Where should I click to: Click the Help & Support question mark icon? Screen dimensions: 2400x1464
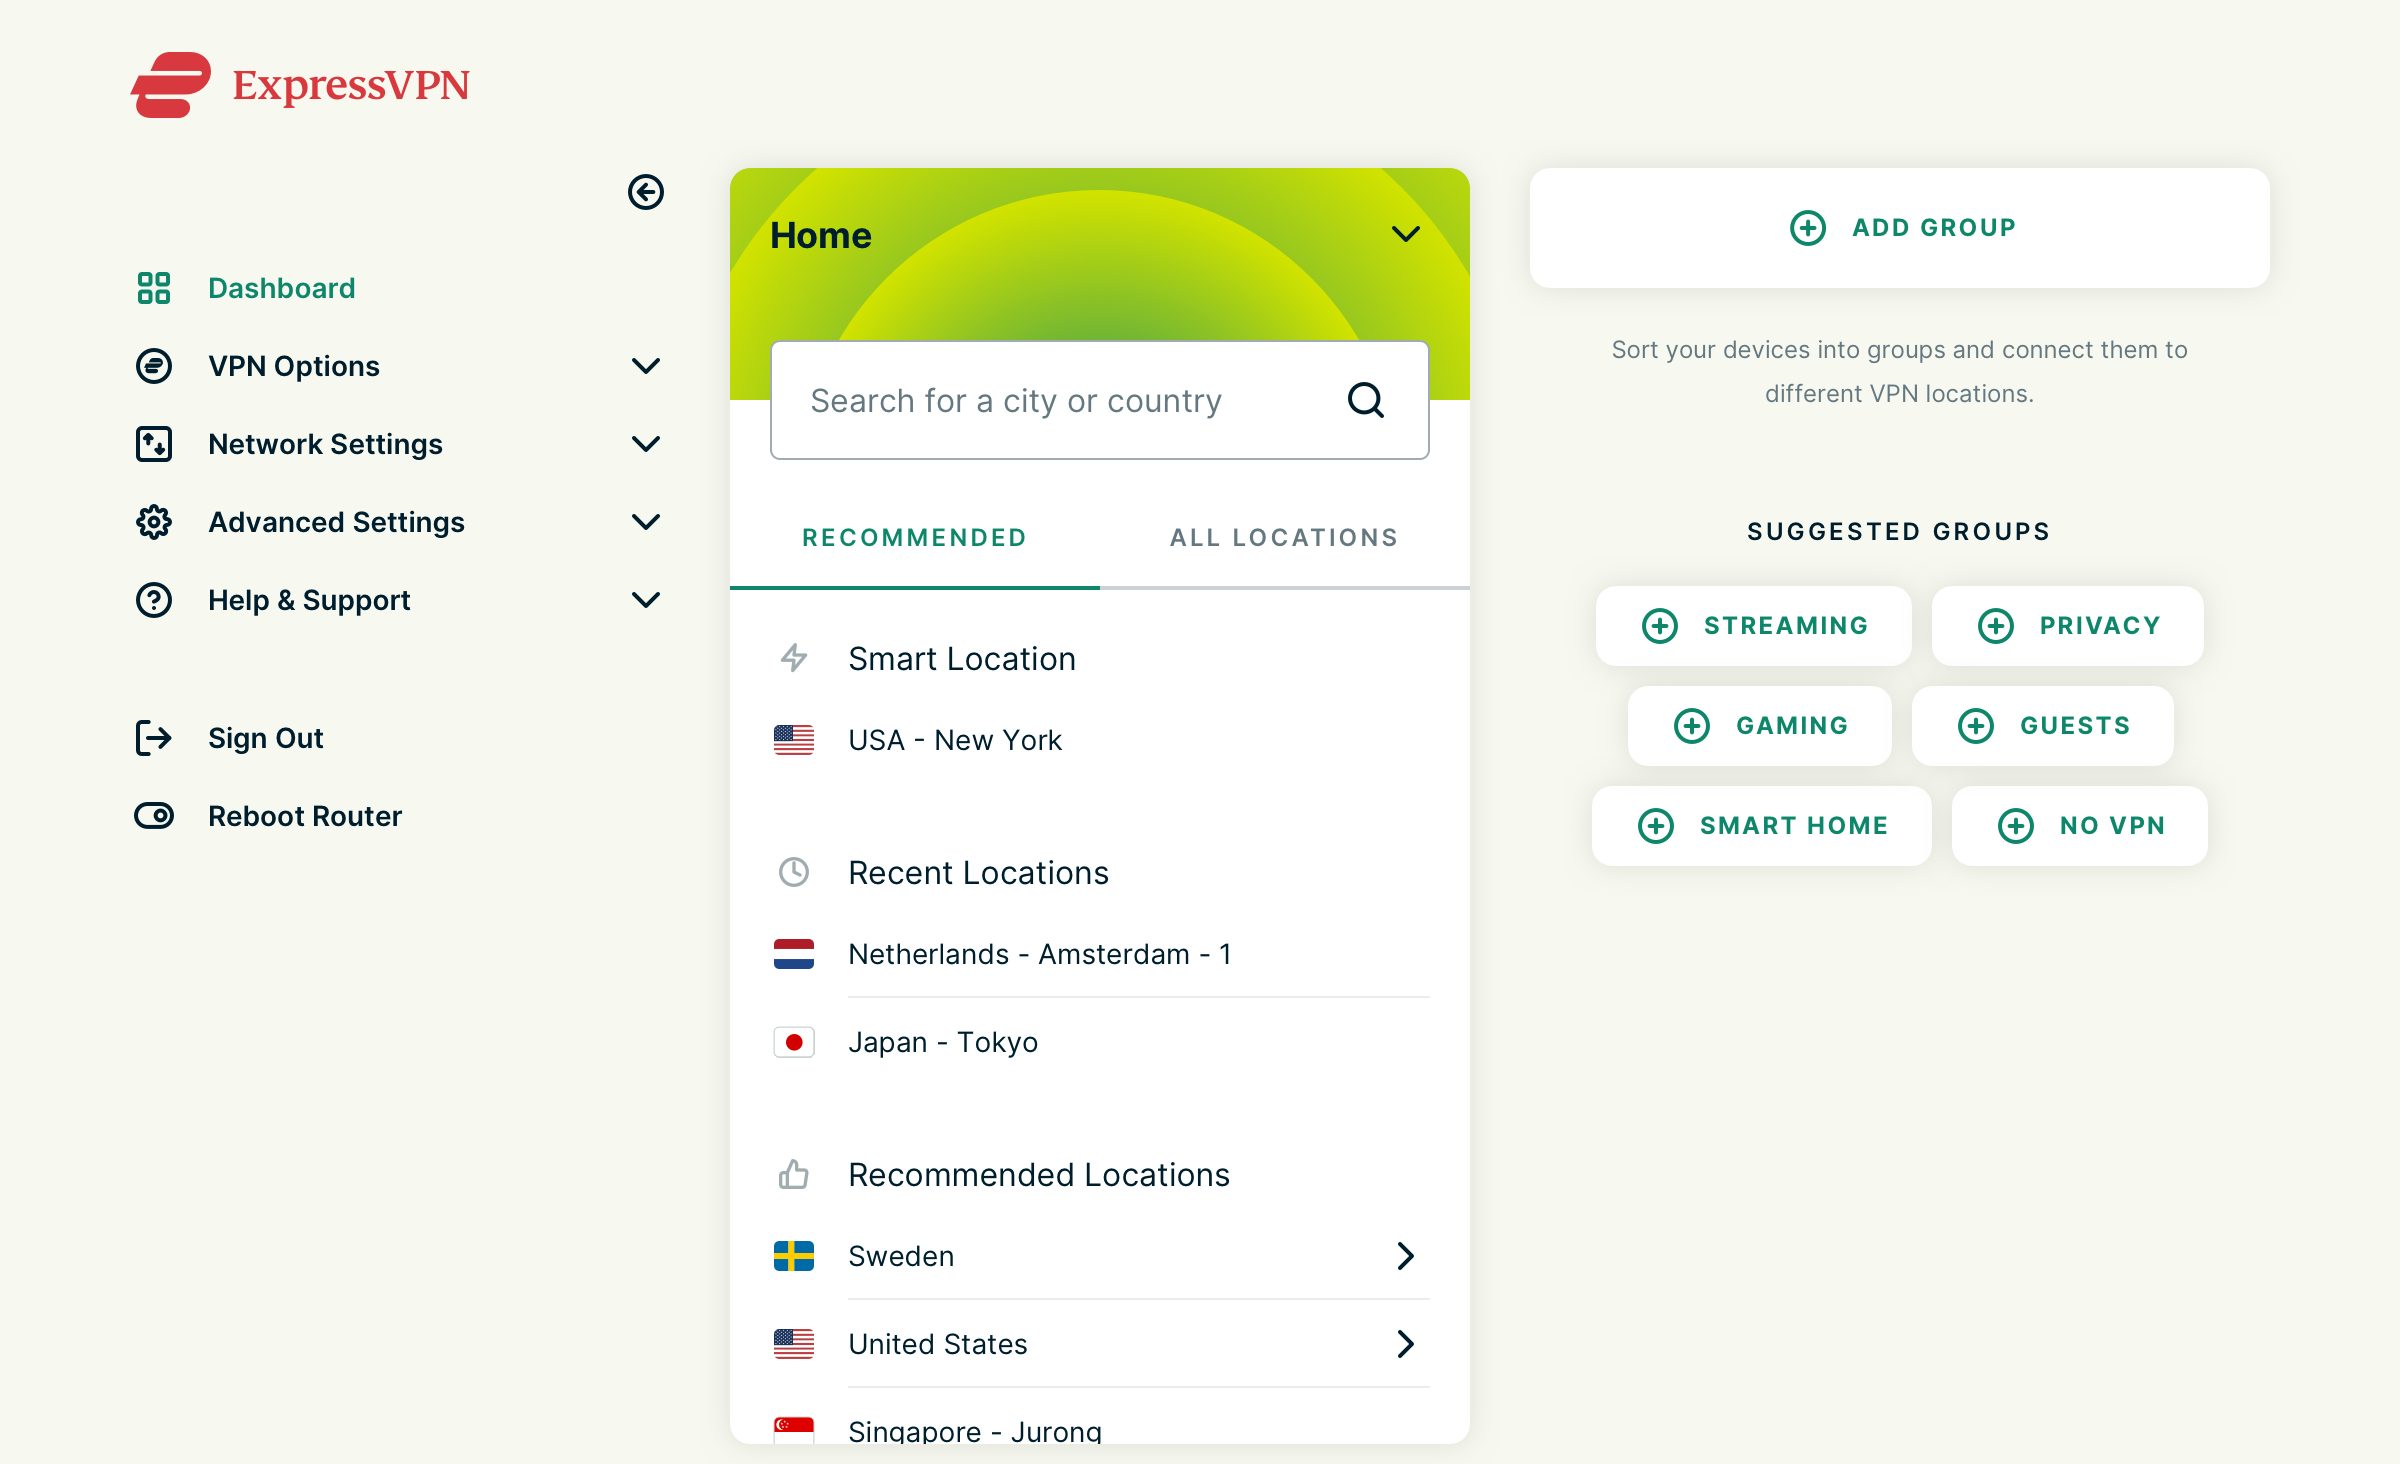pyautogui.click(x=154, y=600)
